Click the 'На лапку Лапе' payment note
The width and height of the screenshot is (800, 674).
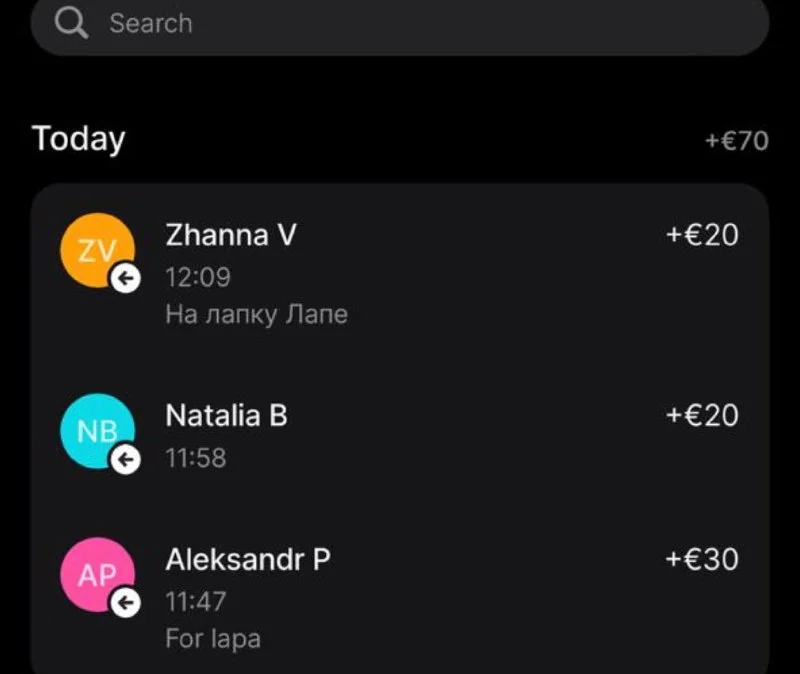click(x=256, y=314)
